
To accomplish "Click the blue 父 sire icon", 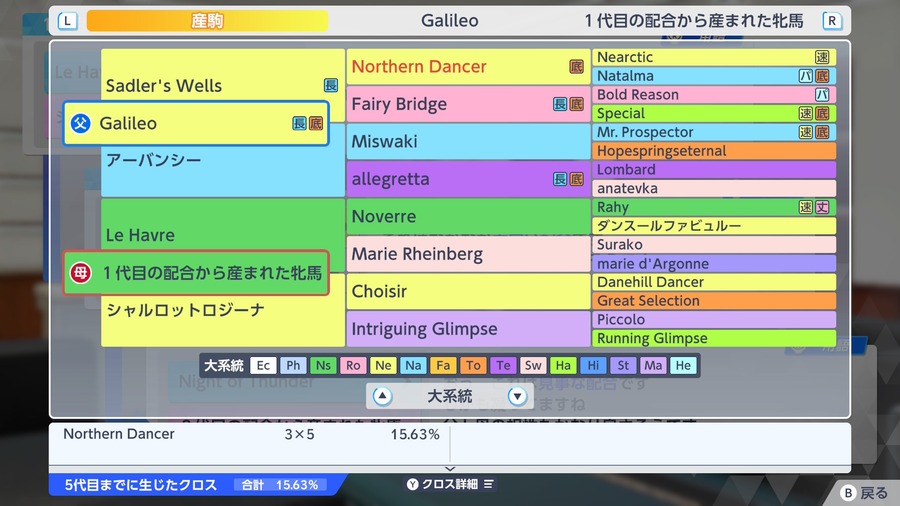I will tap(81, 123).
